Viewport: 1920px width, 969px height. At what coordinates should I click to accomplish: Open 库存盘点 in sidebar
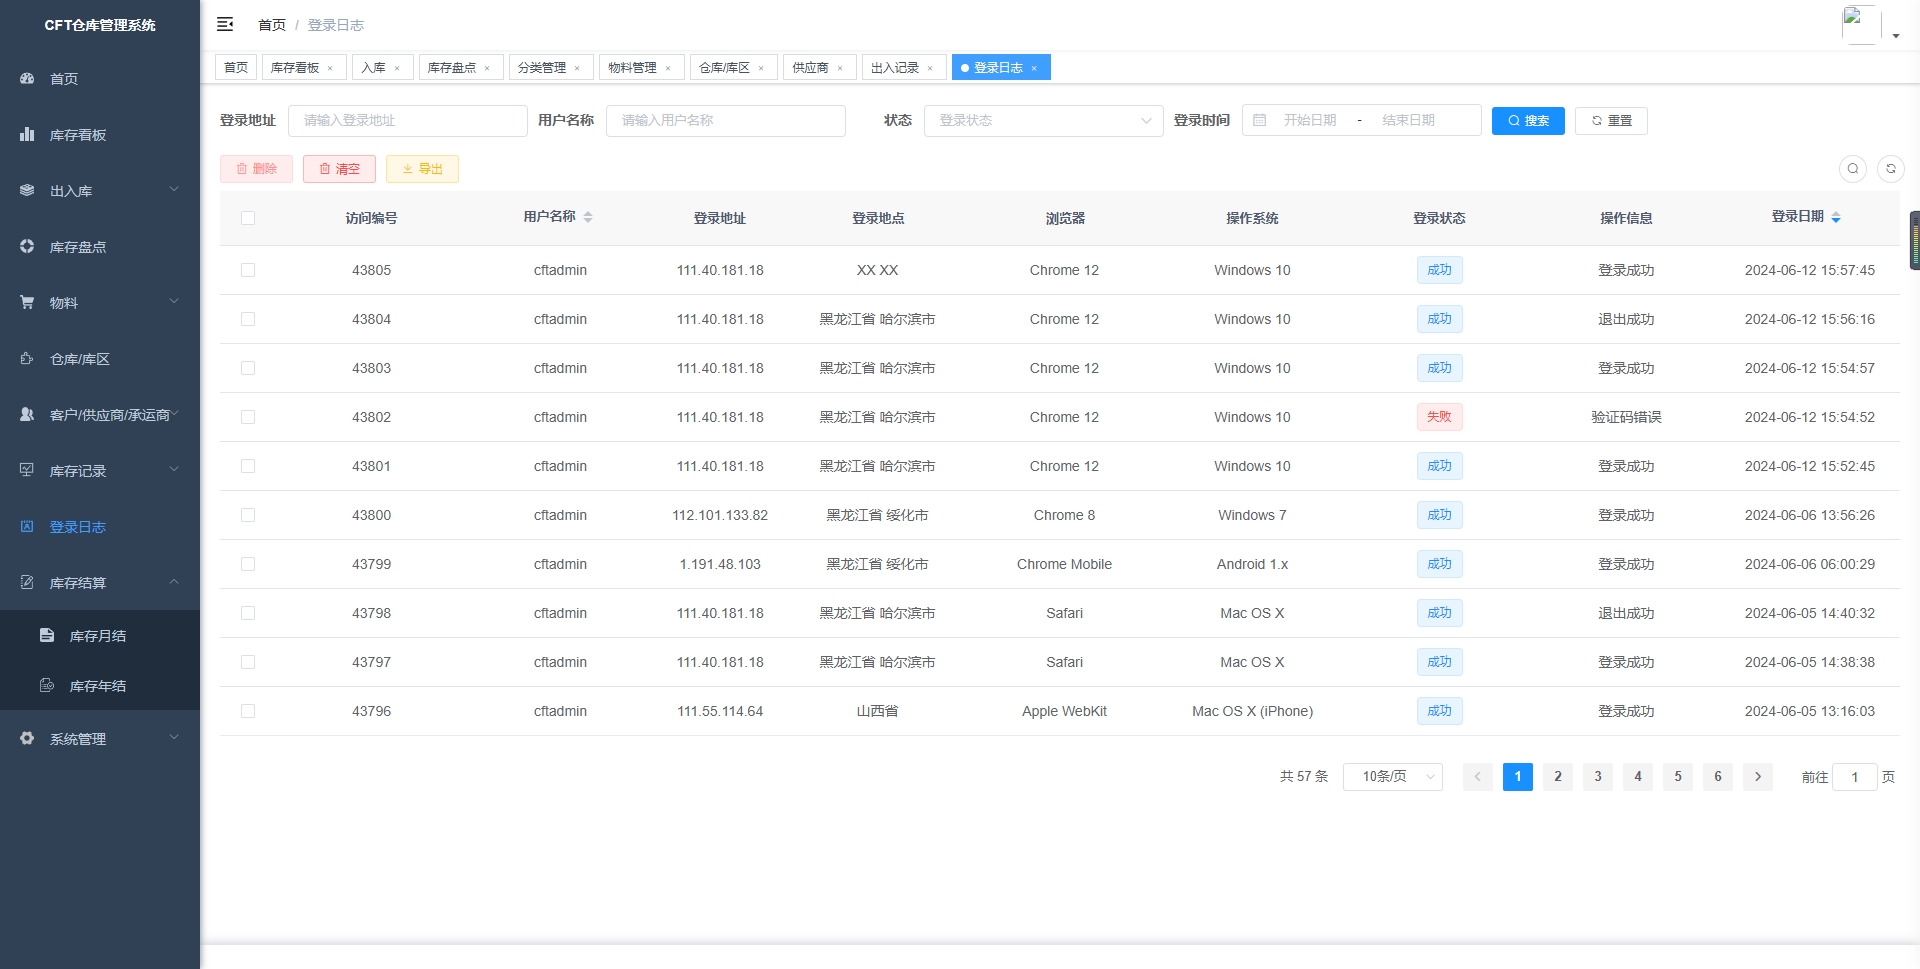[100, 246]
